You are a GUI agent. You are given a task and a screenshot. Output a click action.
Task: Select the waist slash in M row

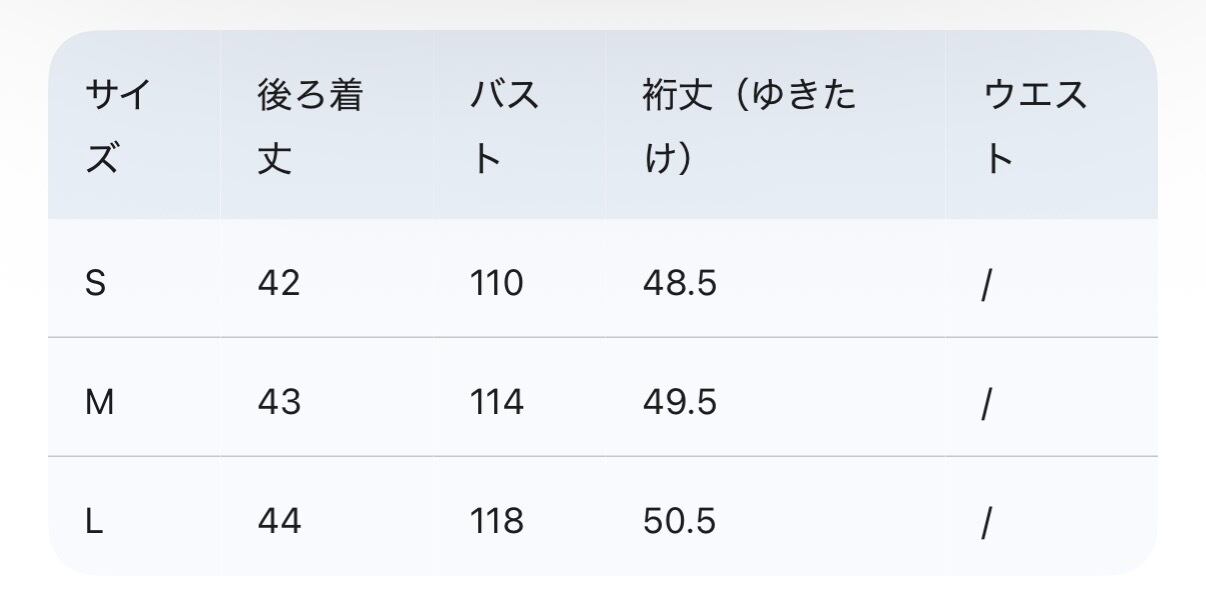(x=986, y=405)
